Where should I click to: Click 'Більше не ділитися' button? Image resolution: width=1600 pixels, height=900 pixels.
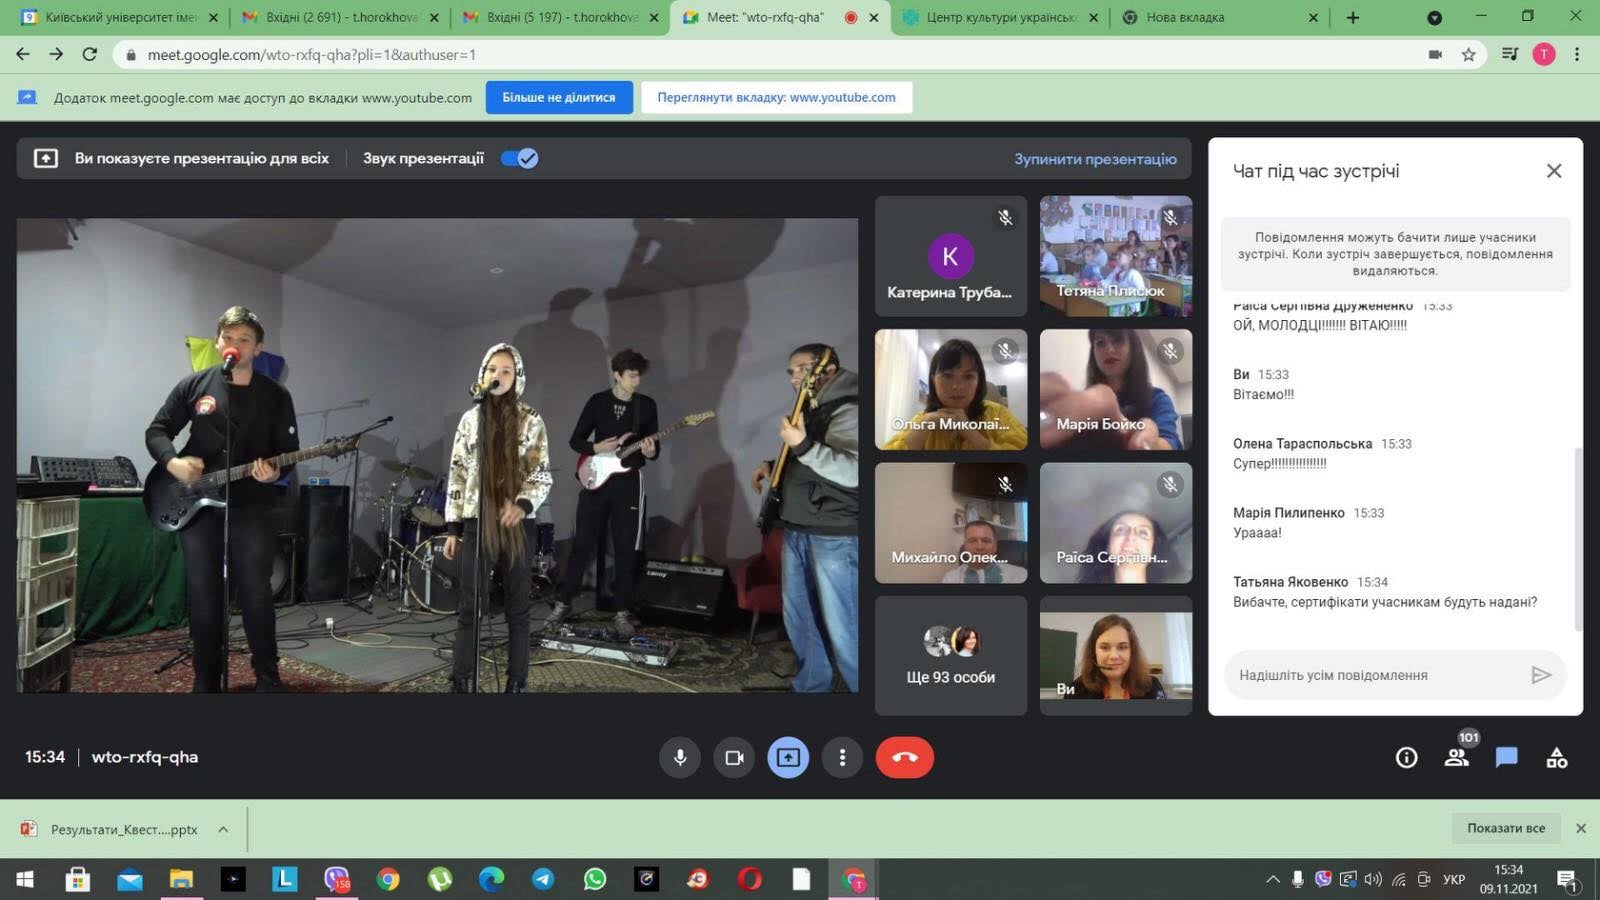click(x=559, y=97)
